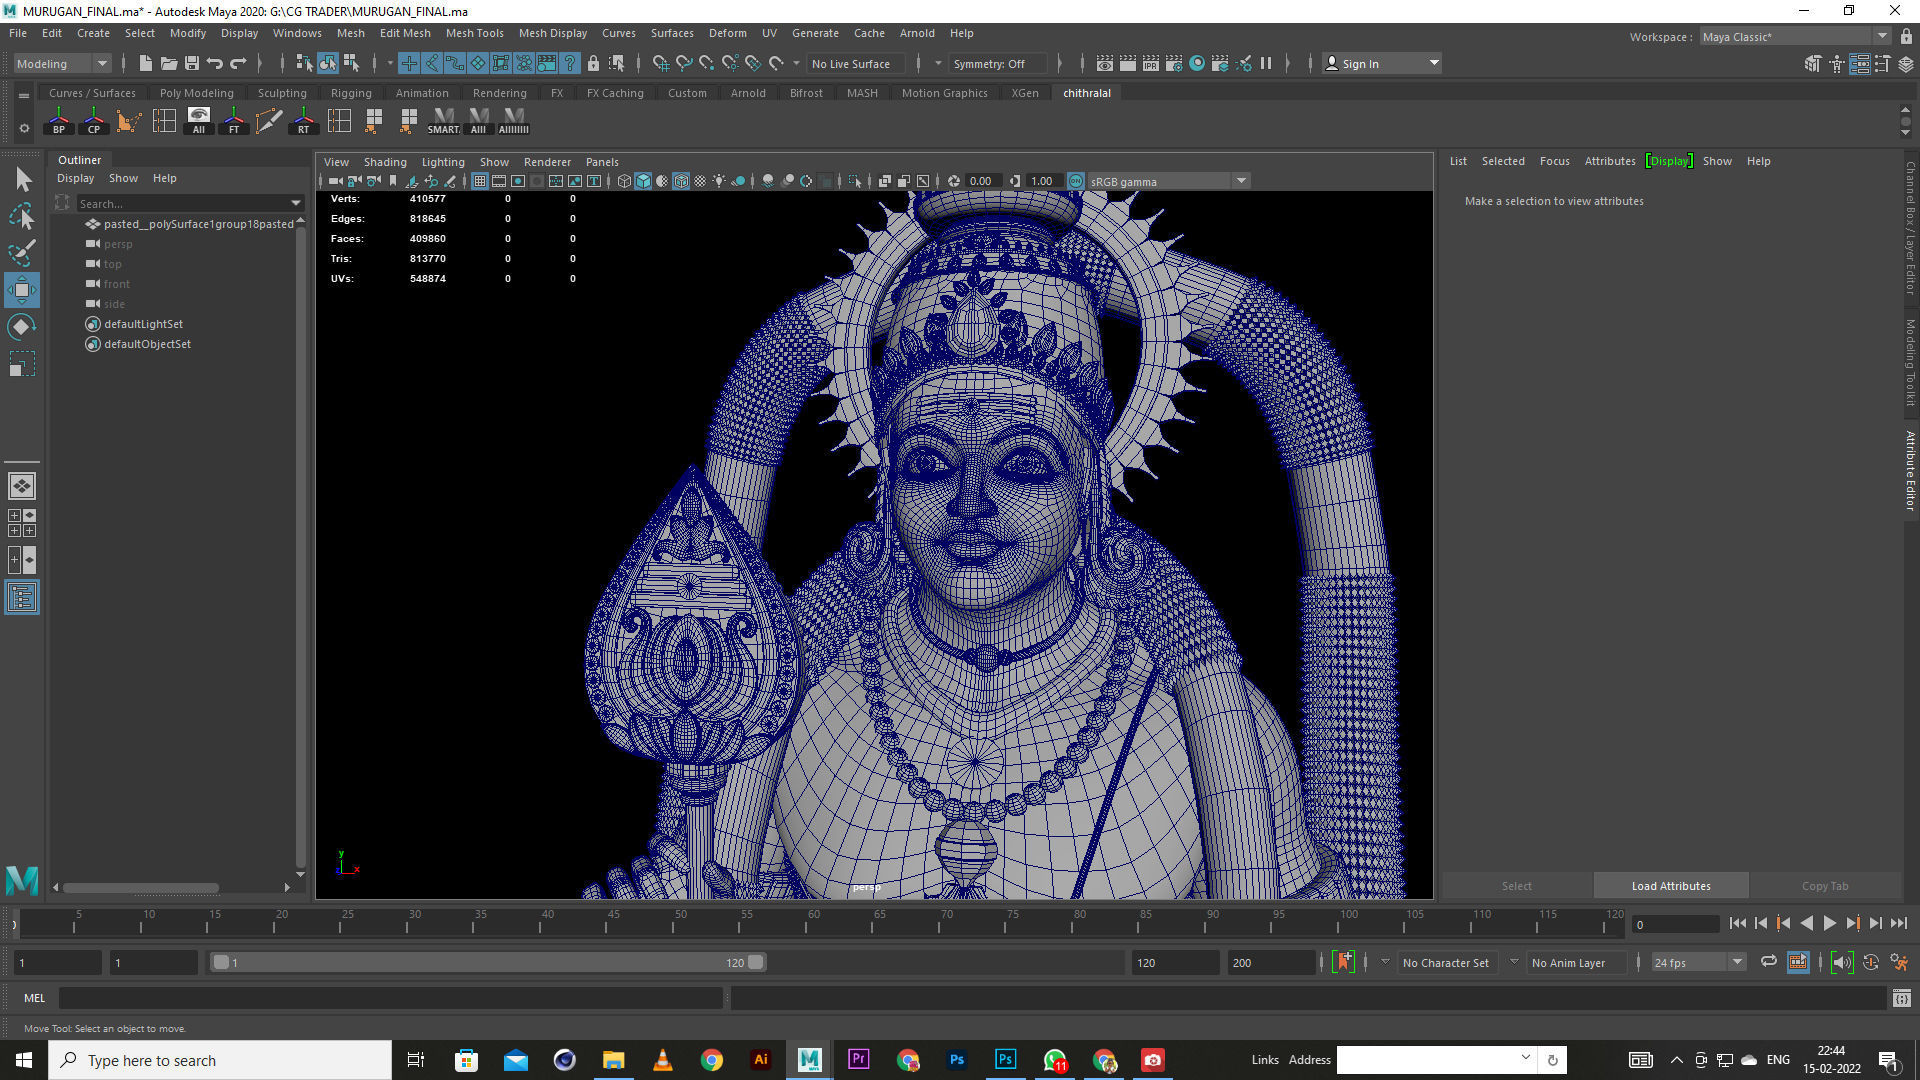This screenshot has width=1920, height=1080.
Task: Switch to the Sculpting shelf tab
Action: (x=282, y=93)
